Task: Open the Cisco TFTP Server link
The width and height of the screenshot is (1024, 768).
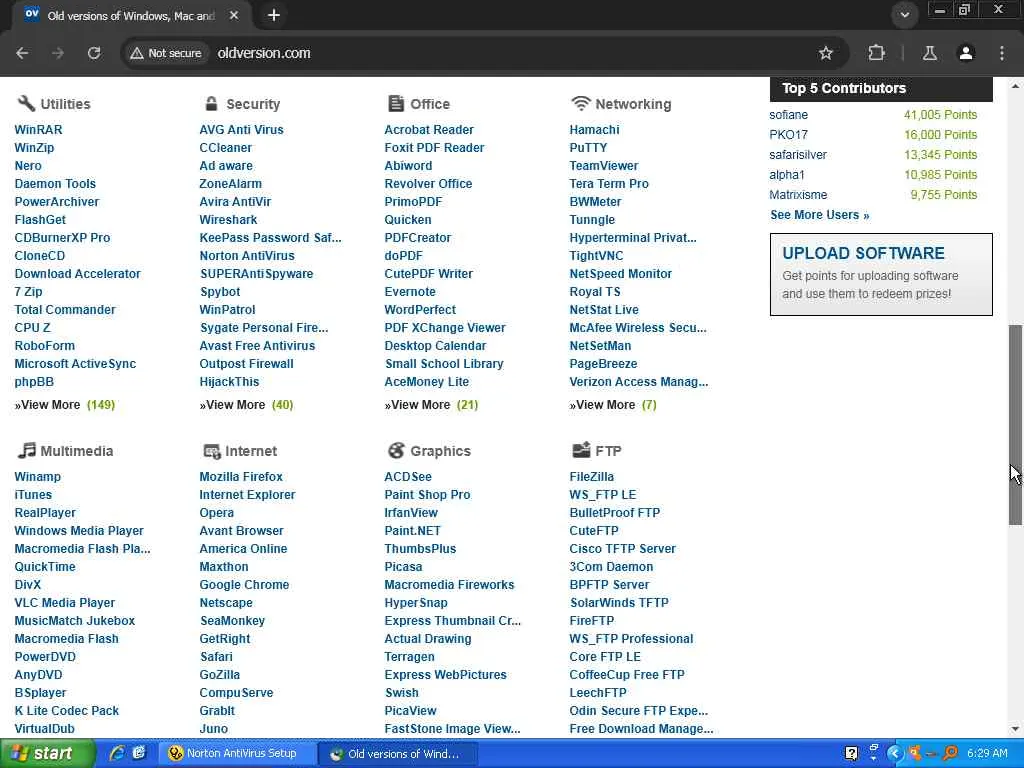Action: coord(622,549)
